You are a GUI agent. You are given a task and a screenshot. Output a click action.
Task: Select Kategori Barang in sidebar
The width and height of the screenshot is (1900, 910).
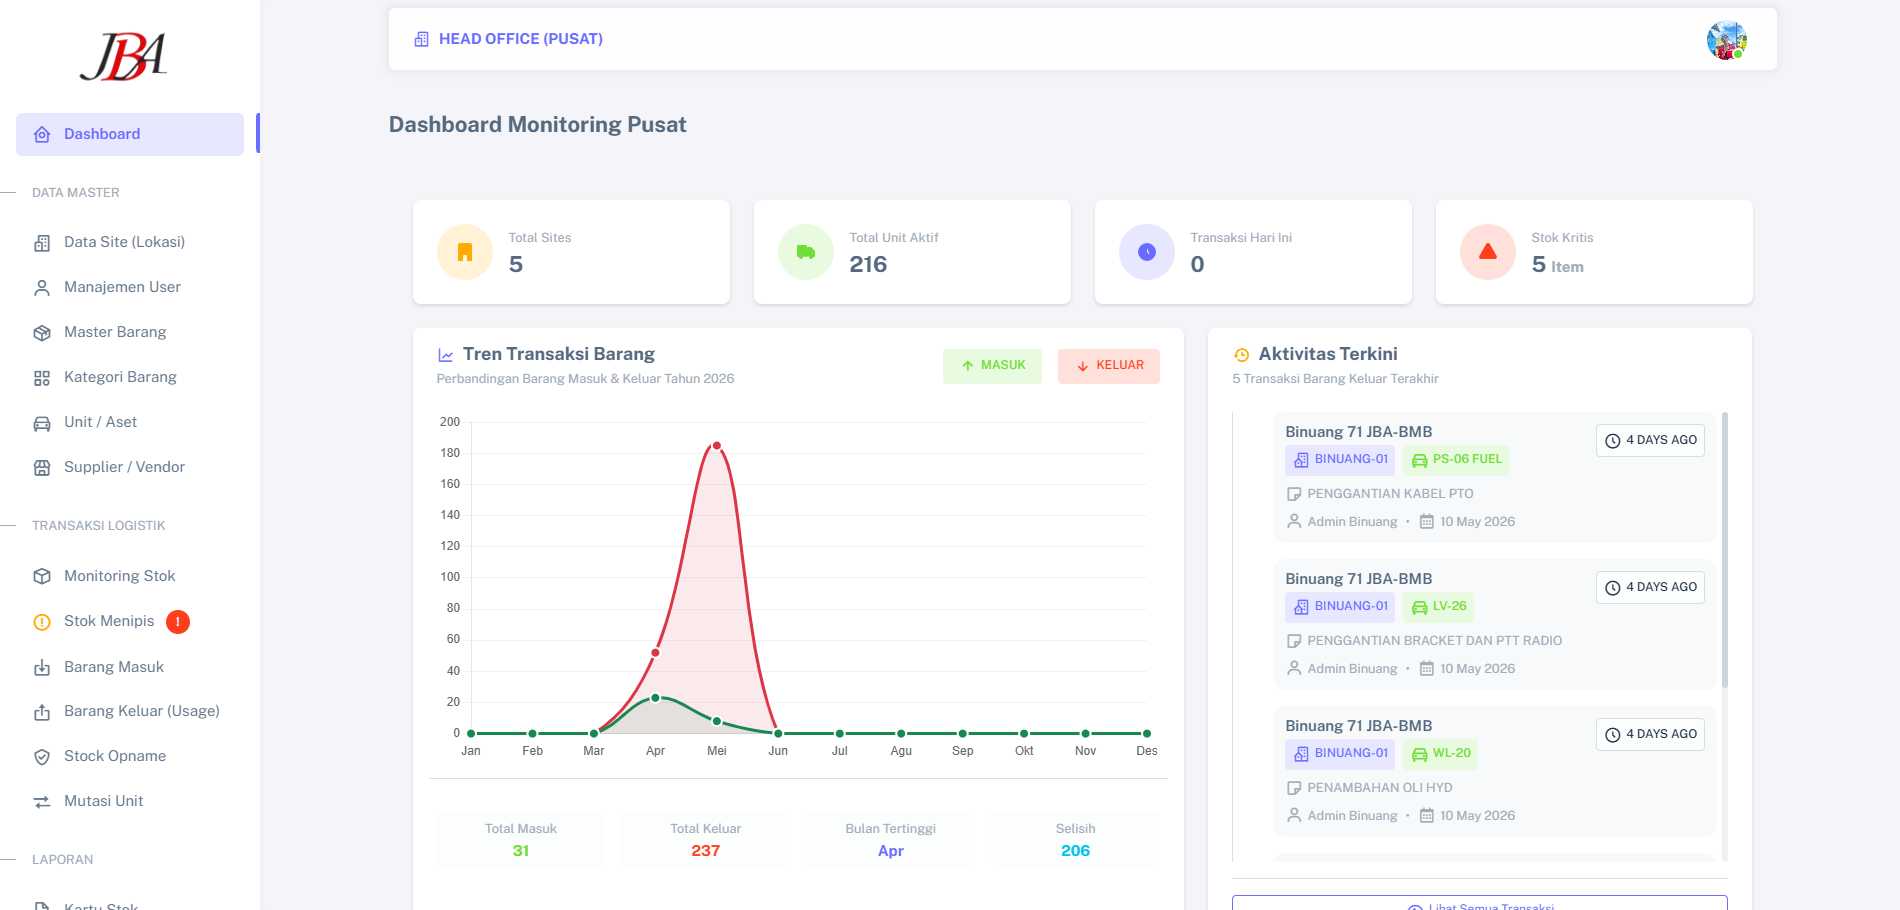click(x=120, y=377)
